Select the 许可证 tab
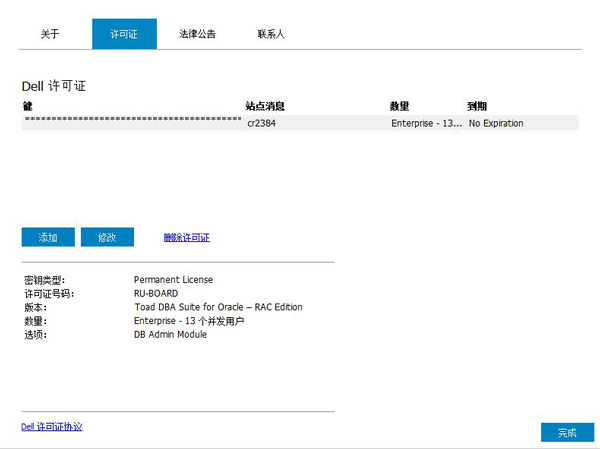 pyautogui.click(x=124, y=34)
